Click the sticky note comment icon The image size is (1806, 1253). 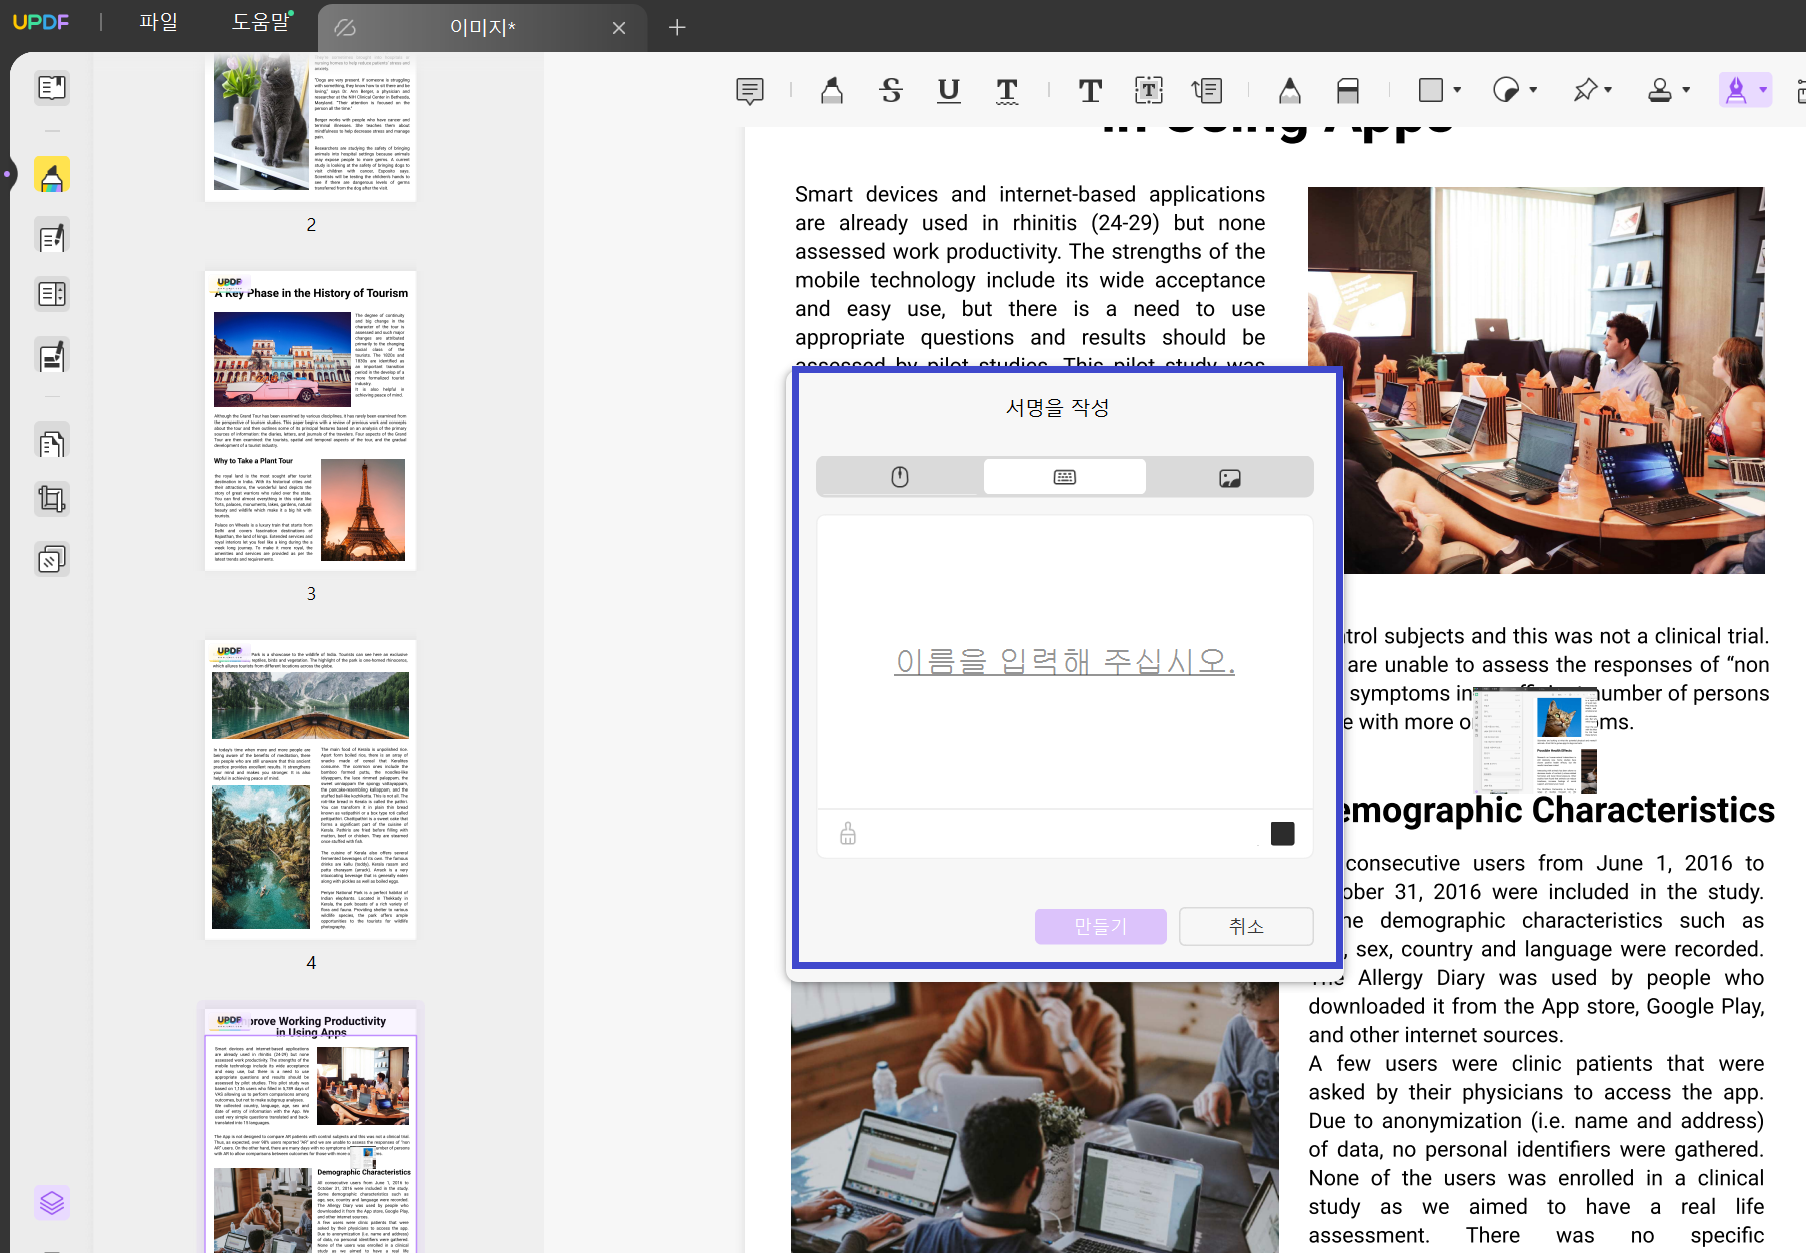tap(749, 91)
